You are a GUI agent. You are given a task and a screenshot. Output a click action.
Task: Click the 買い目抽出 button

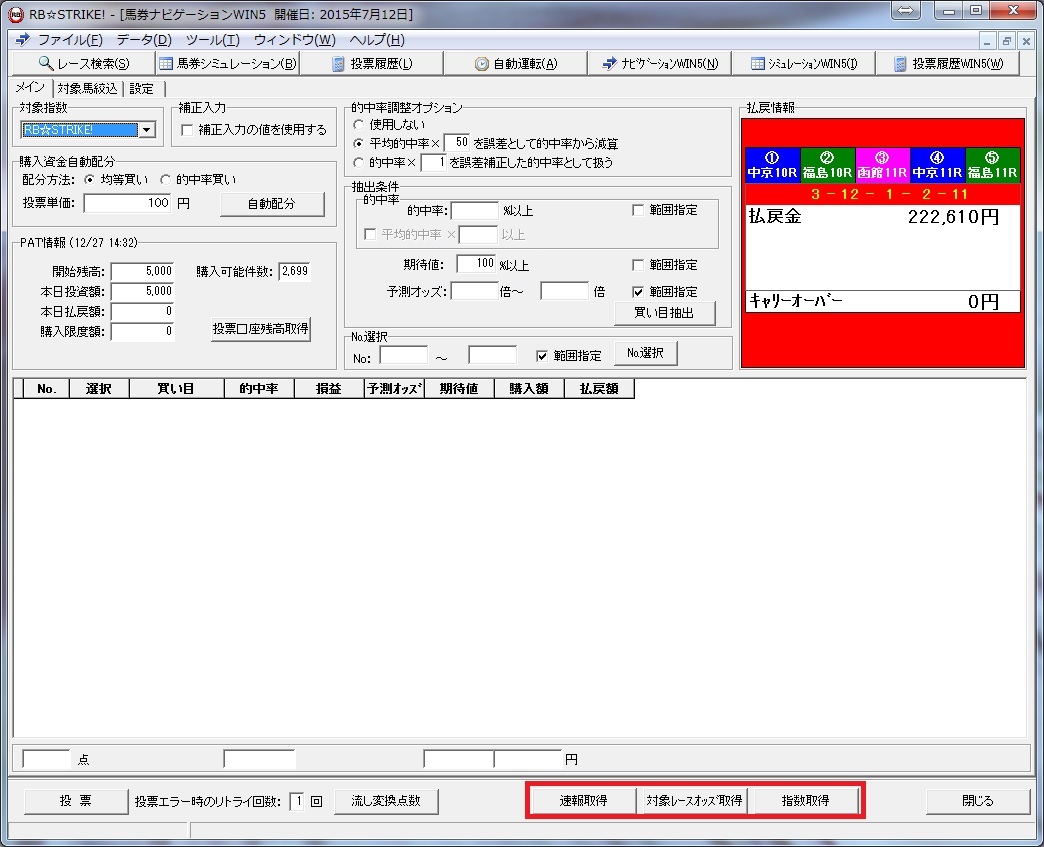pos(664,312)
